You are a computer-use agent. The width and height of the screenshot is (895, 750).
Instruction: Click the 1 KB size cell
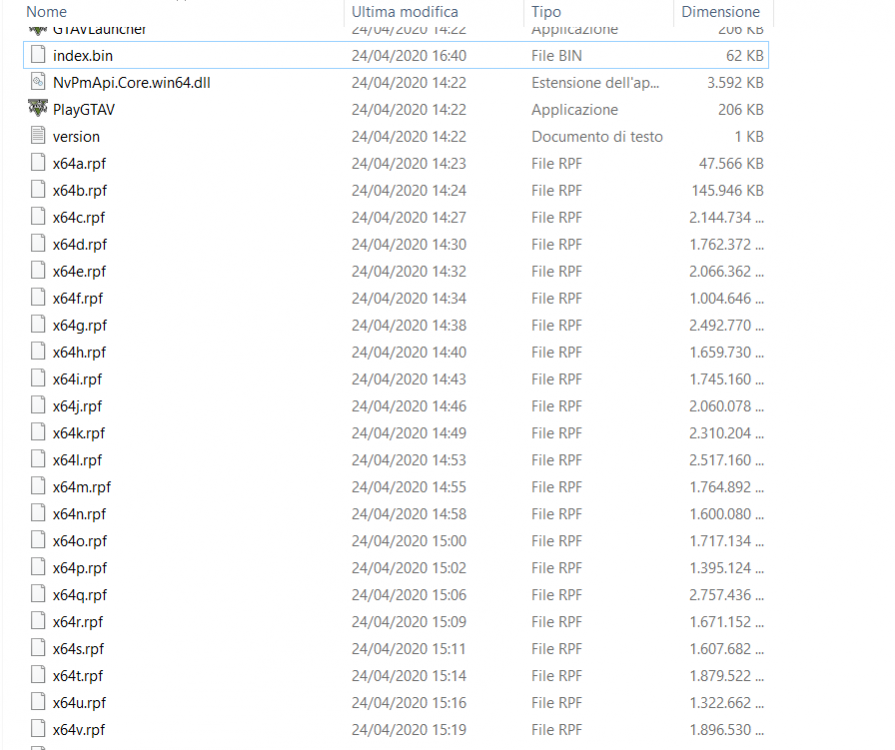pyautogui.click(x=749, y=136)
